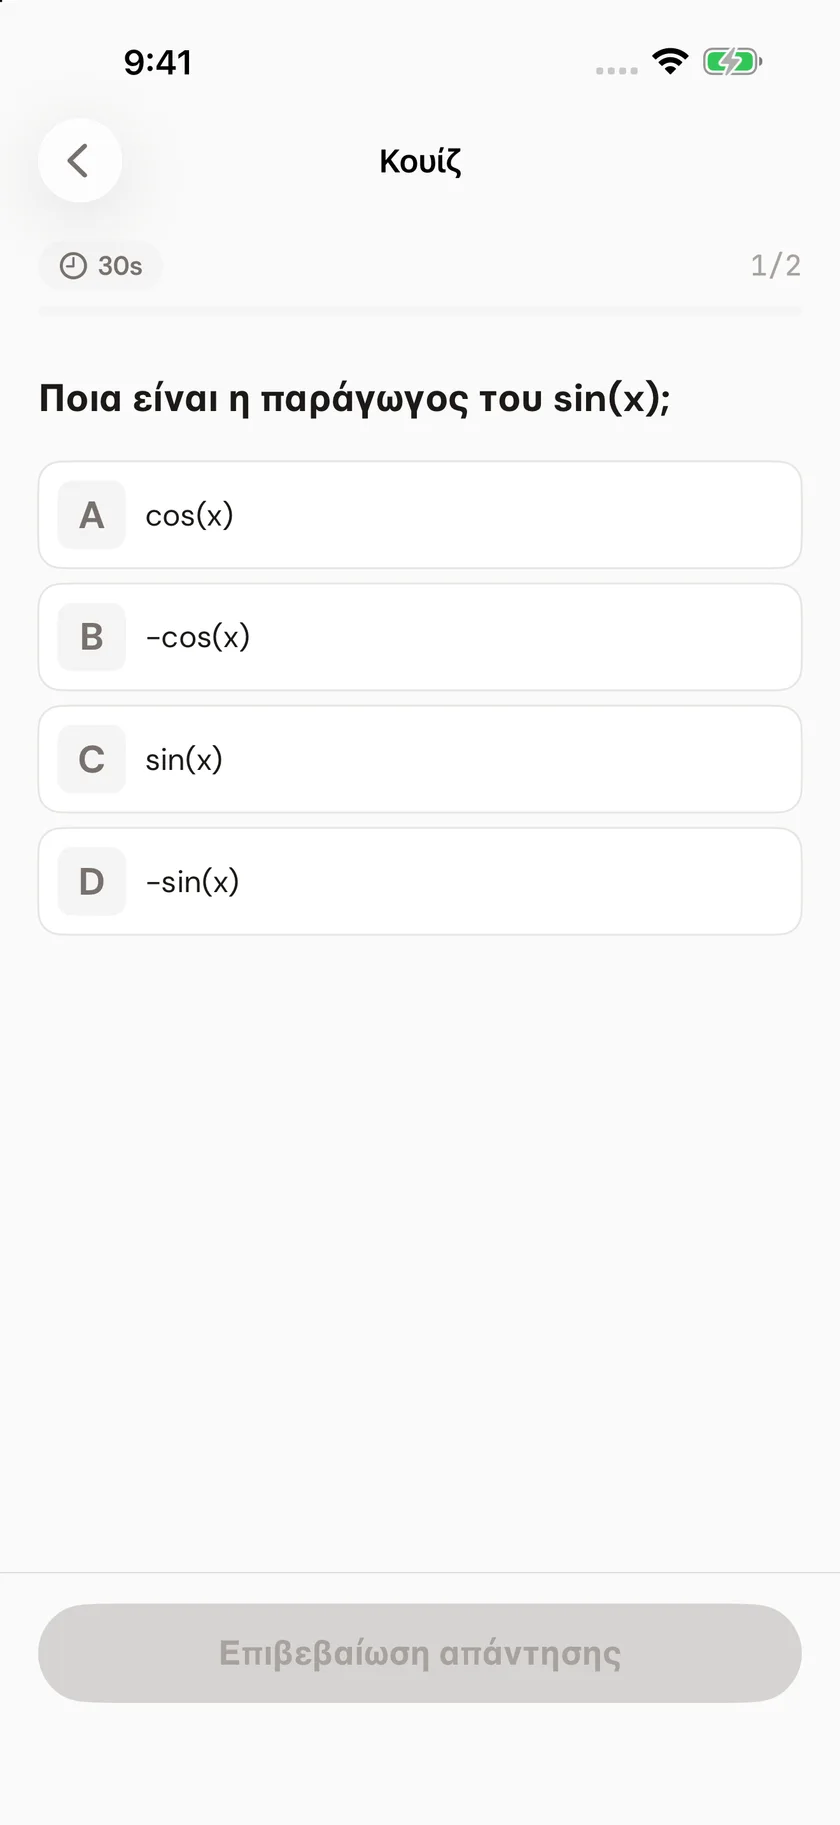840x1825 pixels.
Task: Click the clock timer icon
Action: point(73,266)
